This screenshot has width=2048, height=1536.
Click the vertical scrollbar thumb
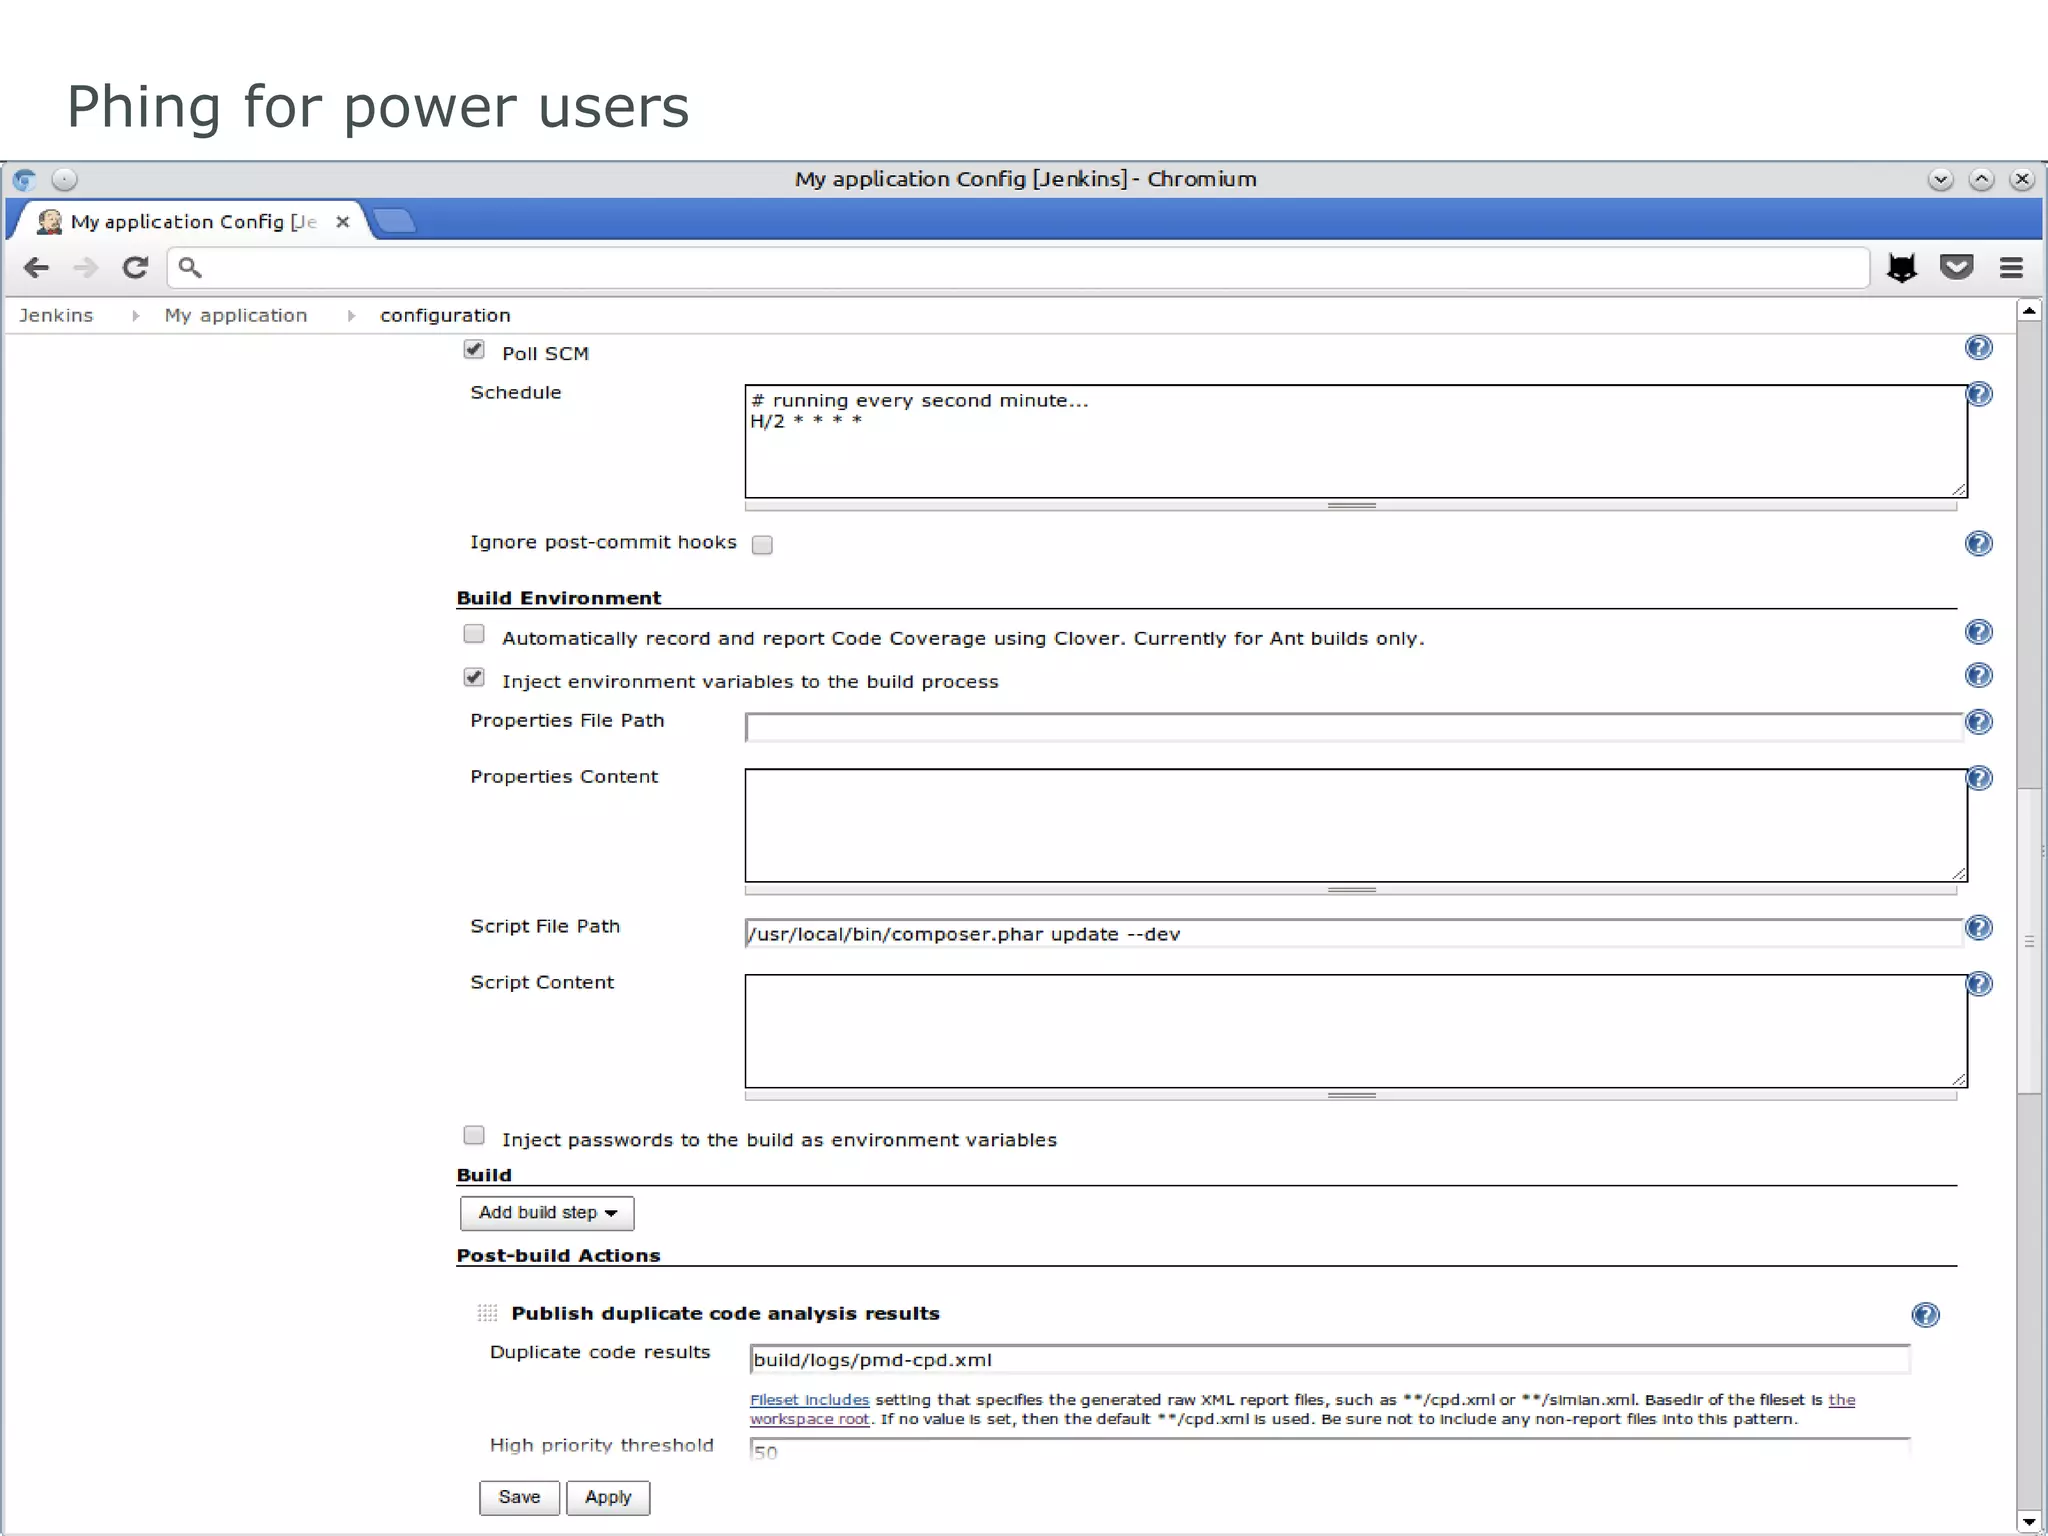coord(2029,941)
